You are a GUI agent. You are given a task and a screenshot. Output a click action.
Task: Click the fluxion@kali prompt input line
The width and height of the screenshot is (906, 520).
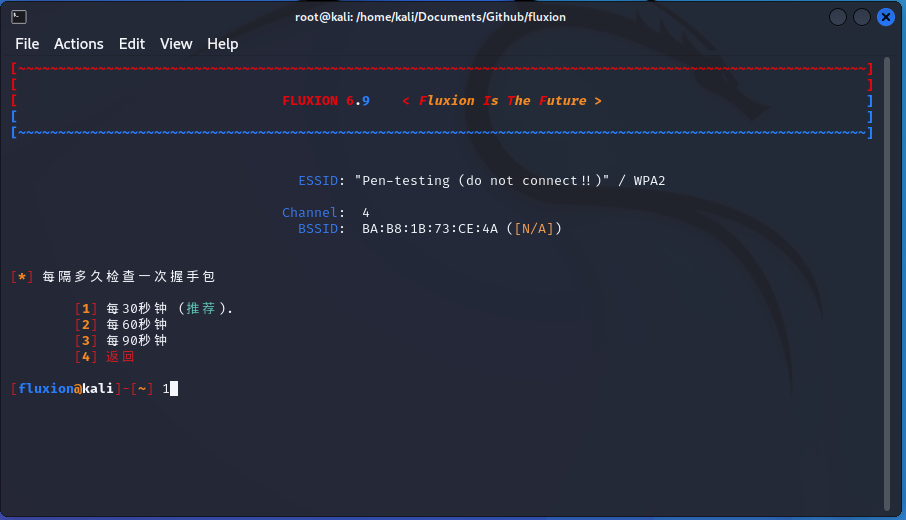pyautogui.click(x=95, y=389)
